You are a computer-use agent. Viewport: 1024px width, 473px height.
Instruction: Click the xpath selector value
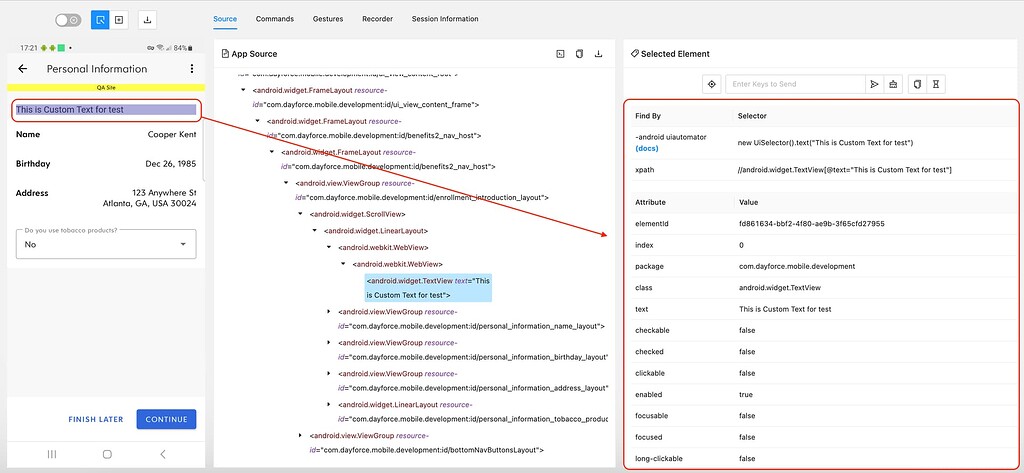tap(844, 170)
